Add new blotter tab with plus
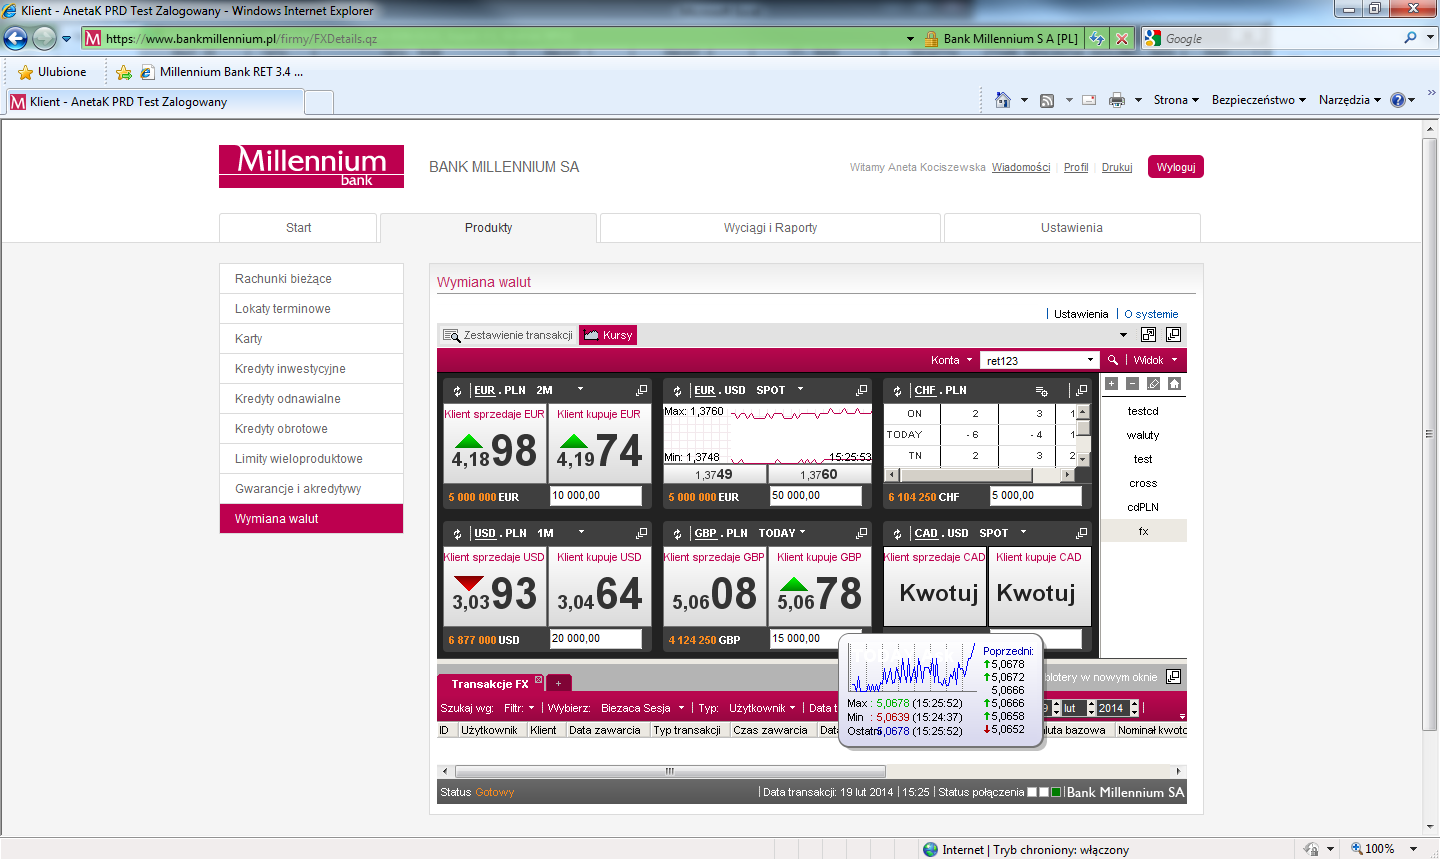The height and width of the screenshot is (860, 1440). click(559, 683)
